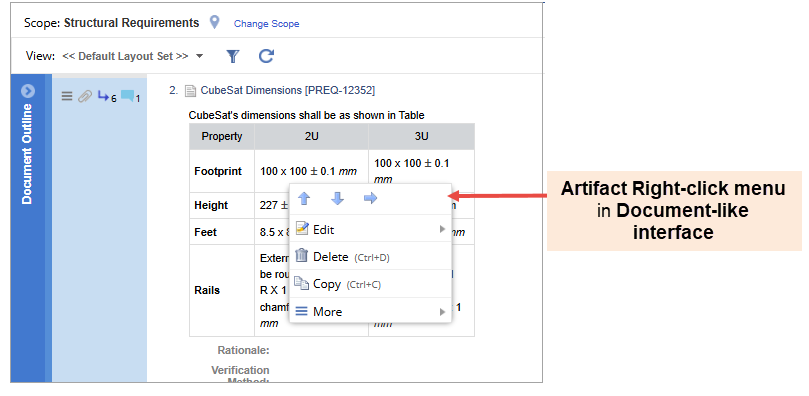Viewport: 809px width, 396px height.
Task: Choose Edit in the context menu
Action: tap(370, 229)
